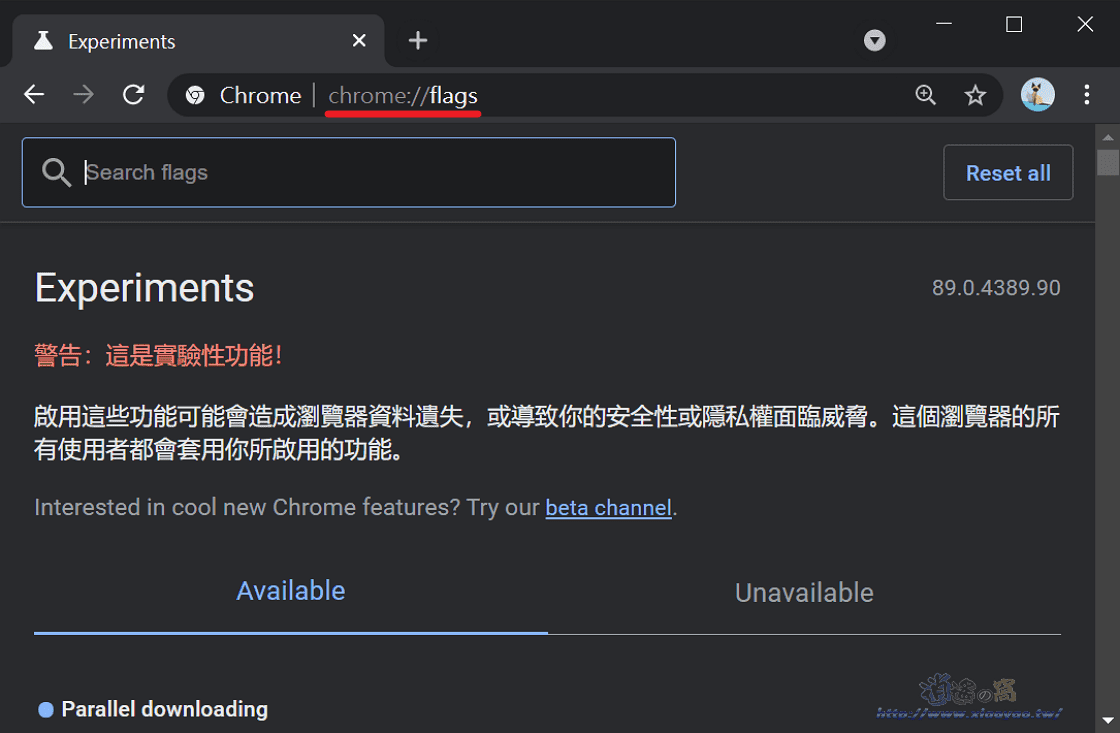Click the search magnifier icon in flags box
Screen dimensions: 1120x733
click(56, 172)
